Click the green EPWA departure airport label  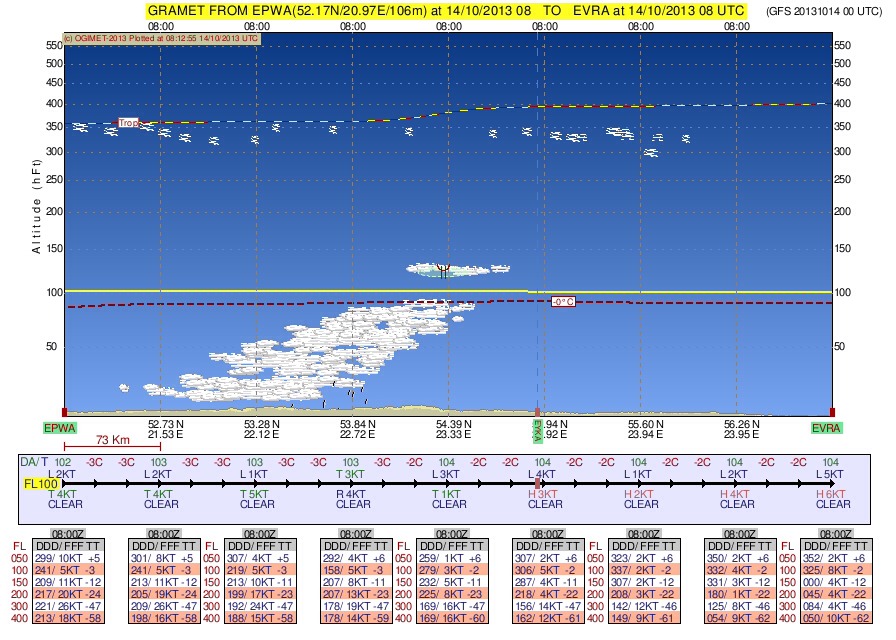click(59, 427)
